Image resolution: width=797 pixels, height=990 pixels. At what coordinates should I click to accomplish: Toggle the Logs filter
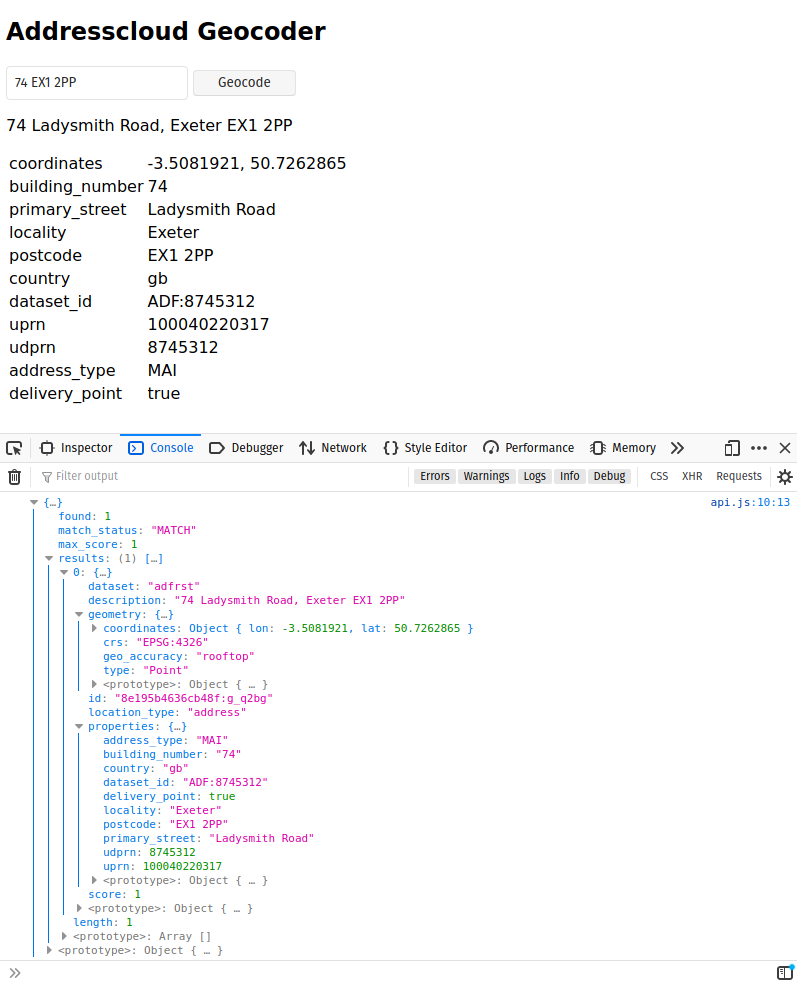[534, 476]
